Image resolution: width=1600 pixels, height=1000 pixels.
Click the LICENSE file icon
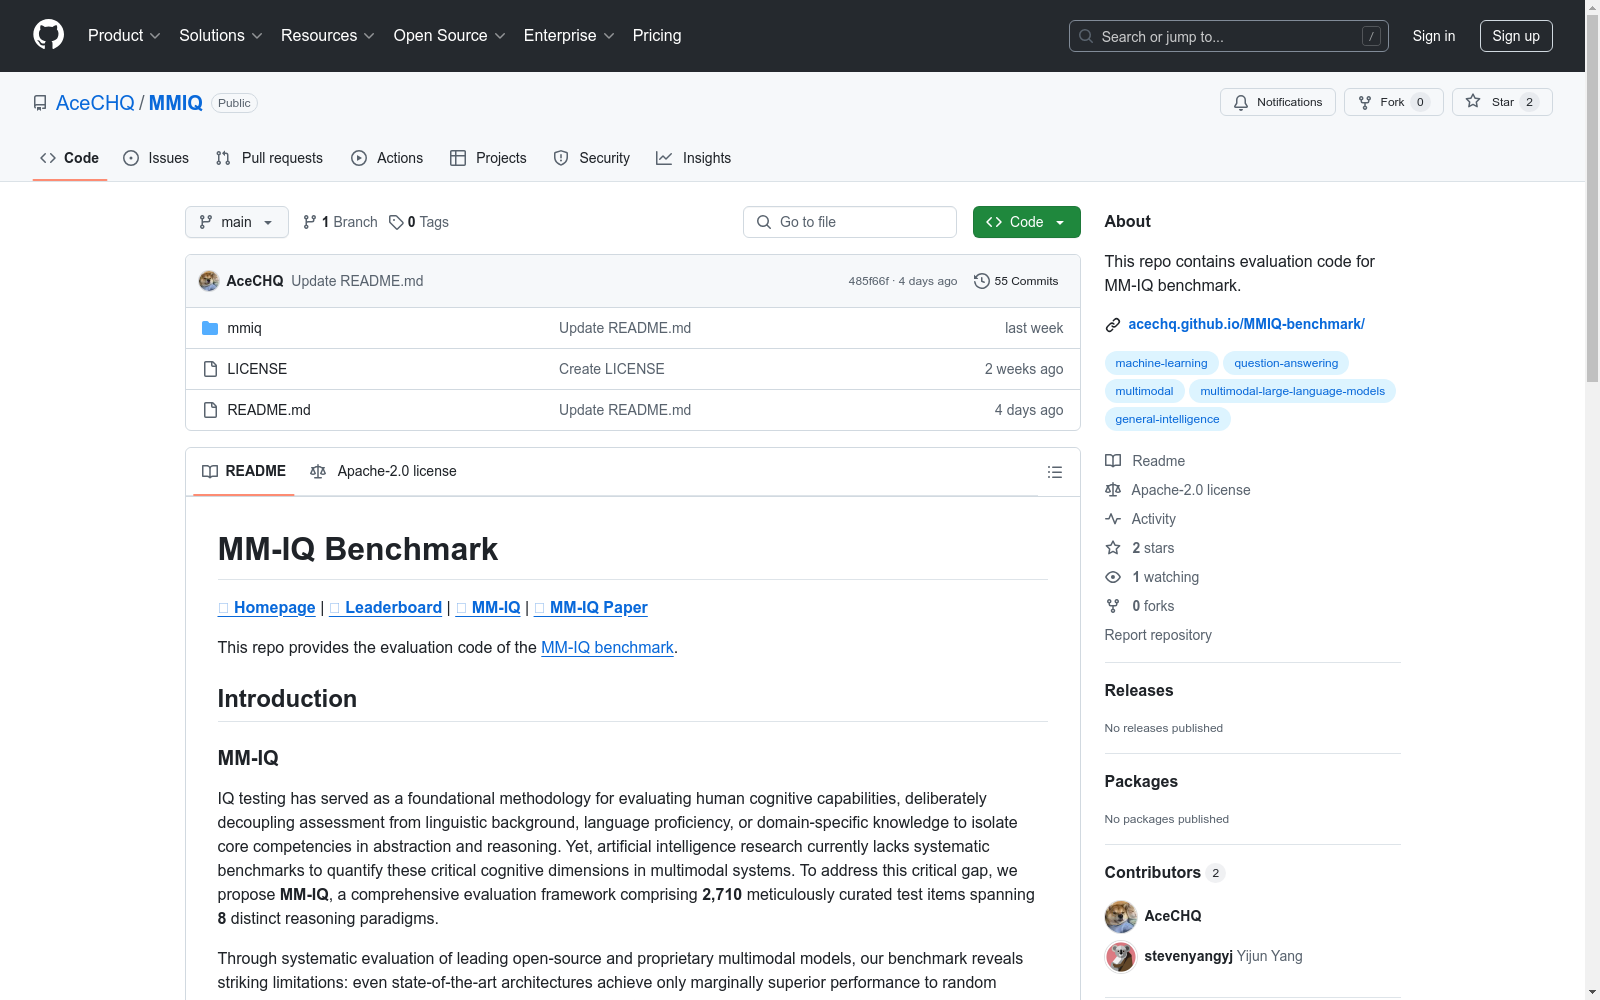tap(210, 369)
